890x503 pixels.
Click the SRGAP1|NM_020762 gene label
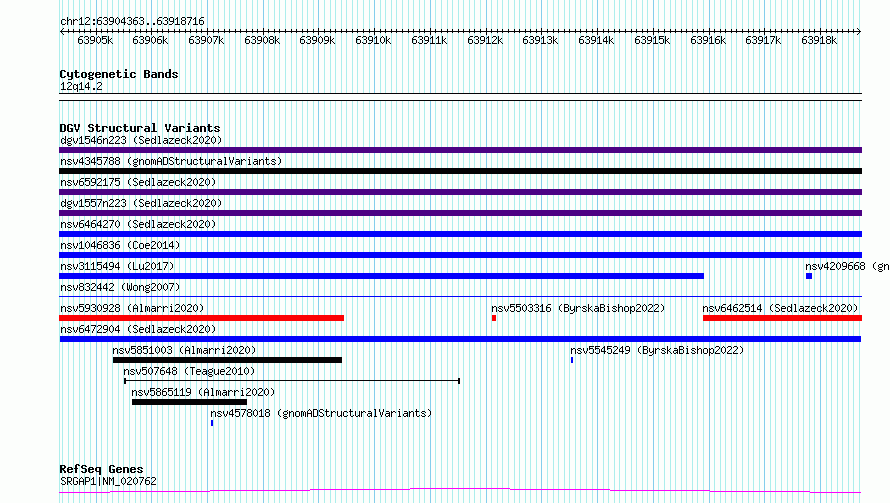(108, 481)
